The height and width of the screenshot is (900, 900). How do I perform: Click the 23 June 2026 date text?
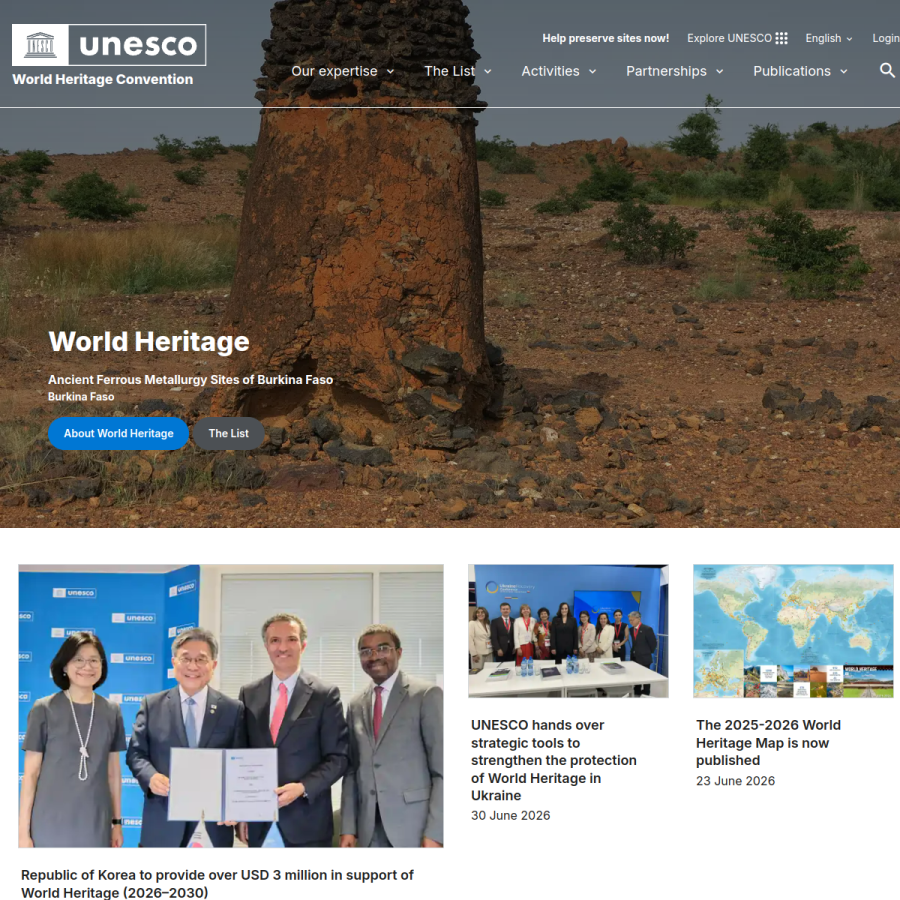(x=735, y=781)
